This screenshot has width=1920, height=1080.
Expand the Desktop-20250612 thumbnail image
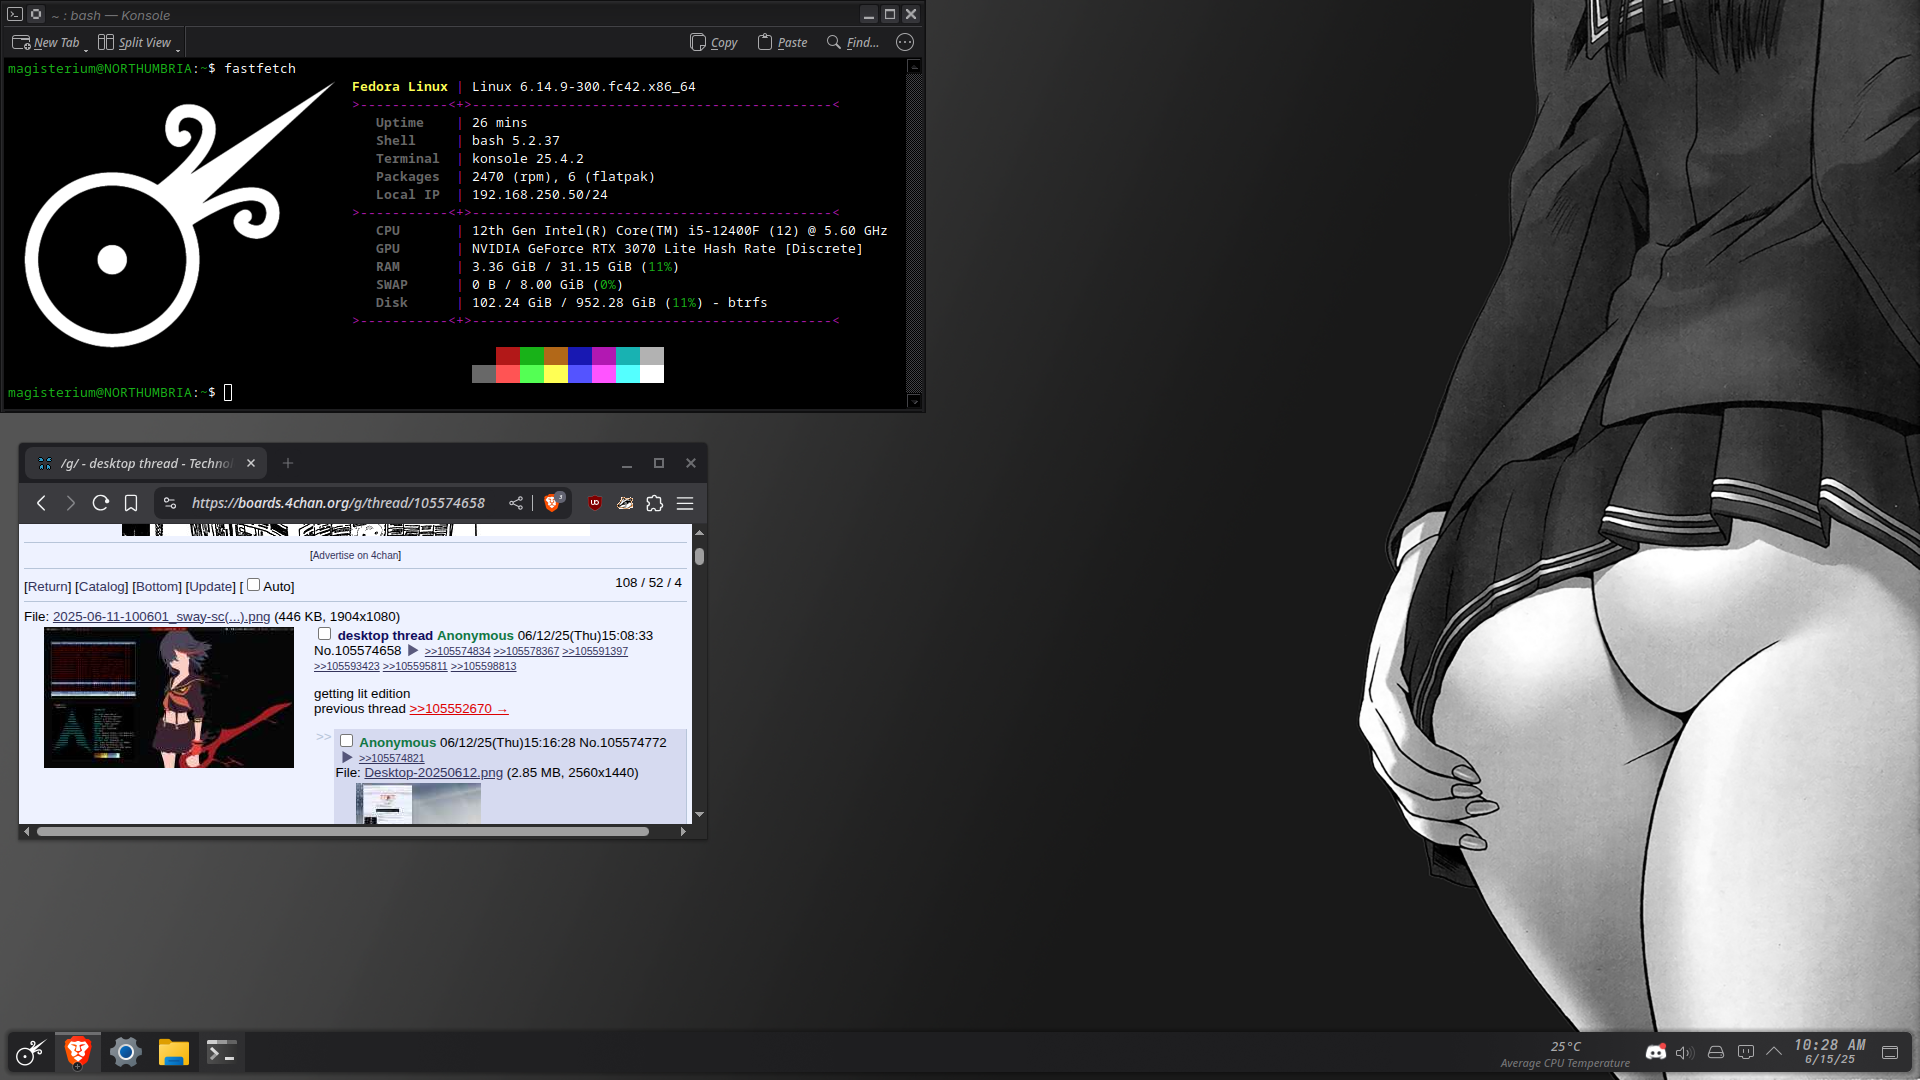(x=418, y=804)
